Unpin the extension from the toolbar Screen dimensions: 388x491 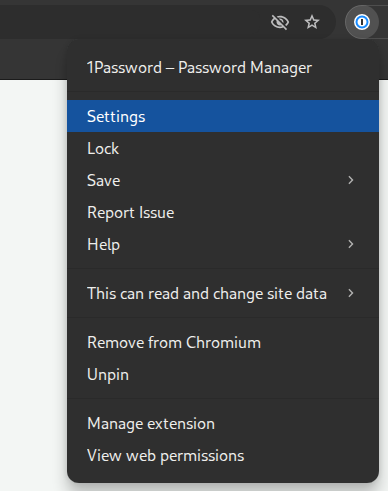[223, 374]
